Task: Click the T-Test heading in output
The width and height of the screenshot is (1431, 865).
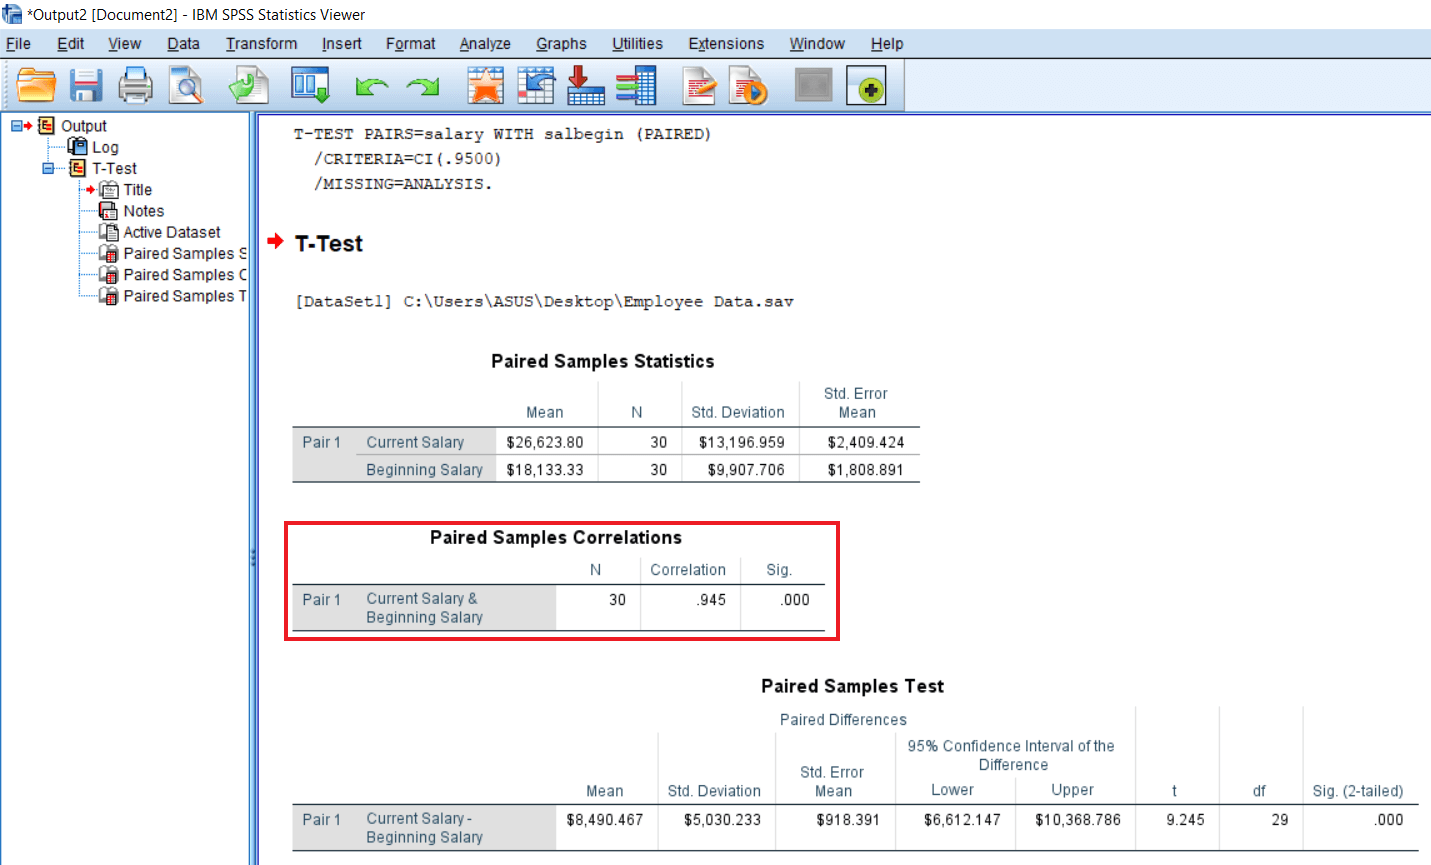Action: click(328, 243)
